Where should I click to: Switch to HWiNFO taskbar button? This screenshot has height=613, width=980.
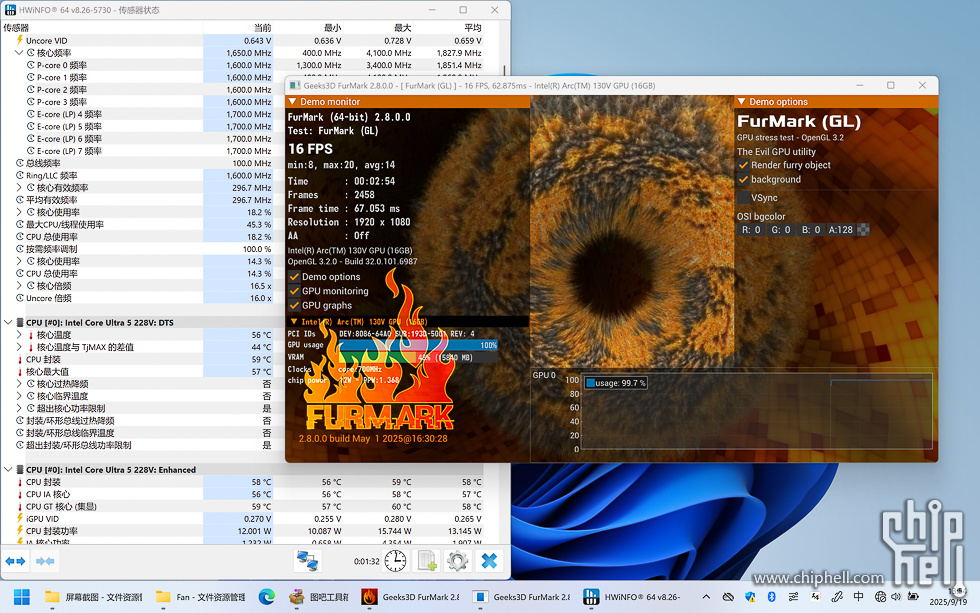click(x=632, y=597)
